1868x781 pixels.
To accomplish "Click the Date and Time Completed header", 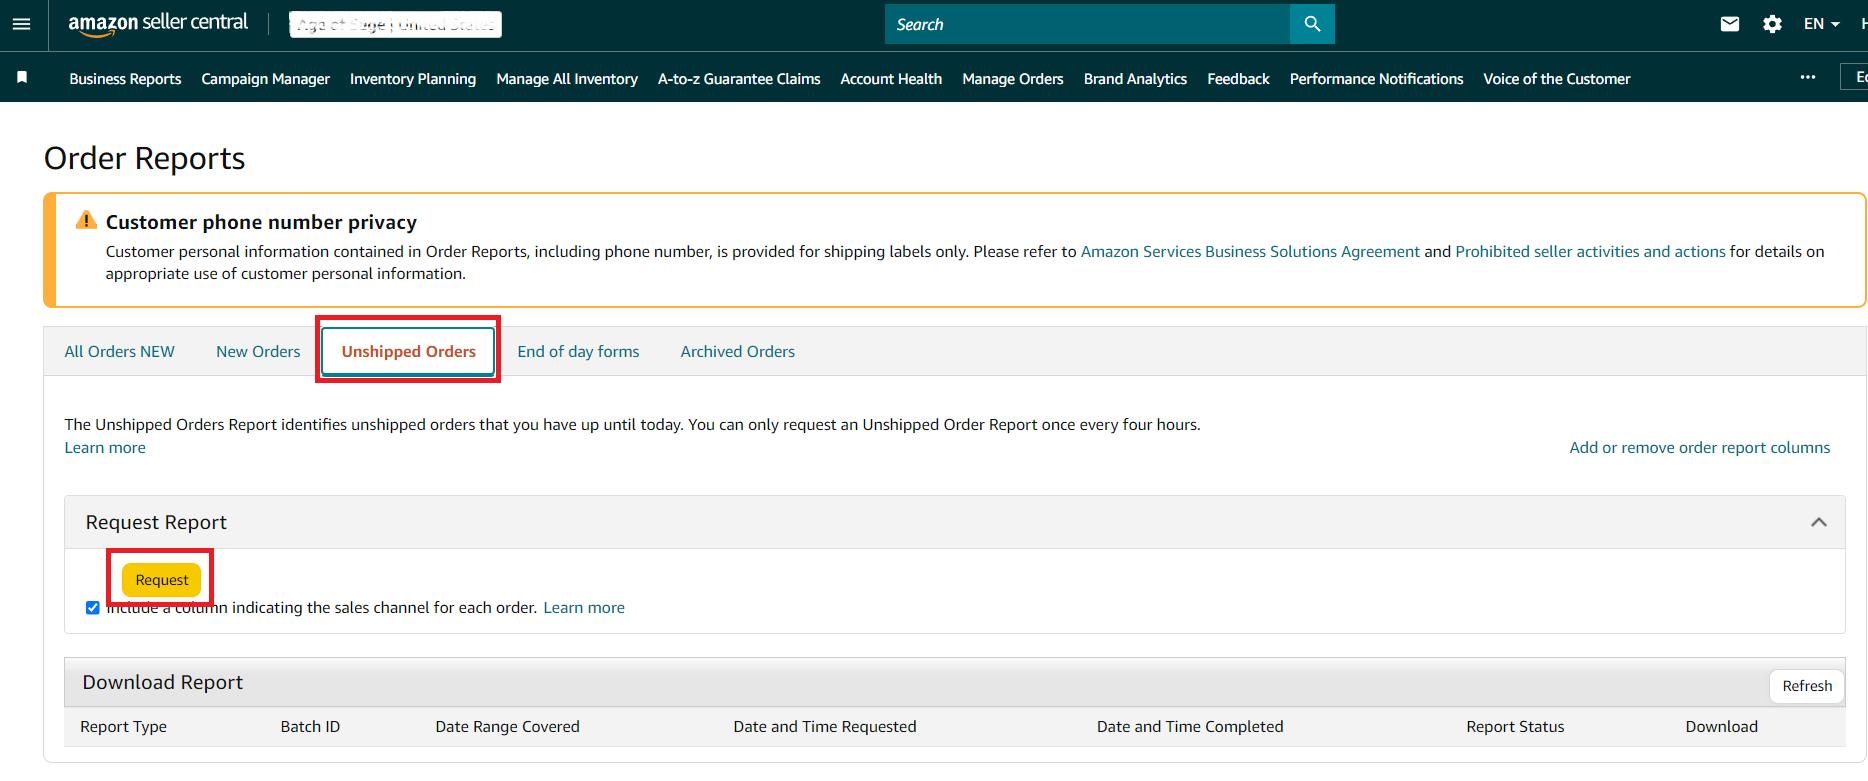I will (1190, 727).
